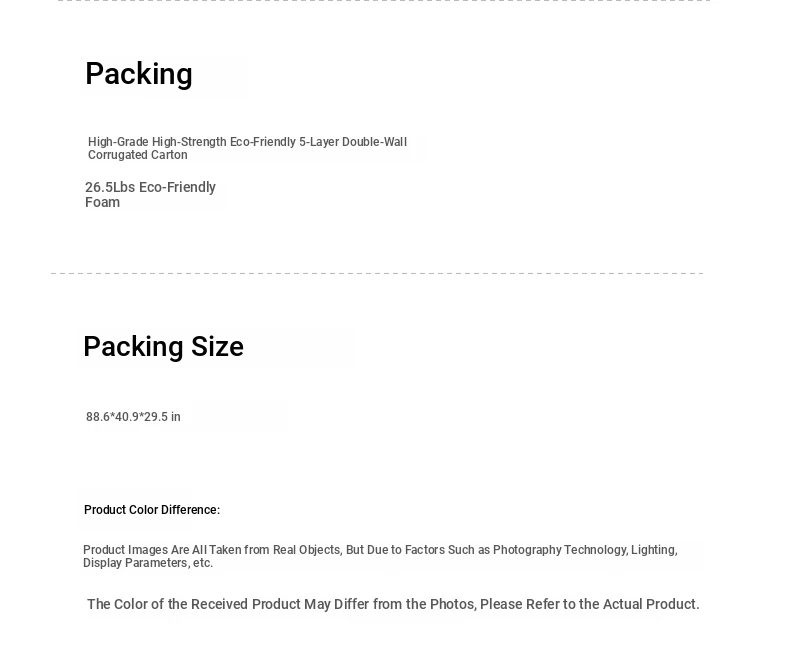790x646 pixels.
Task: Click the word Size in the heading
Action: (x=218, y=347)
